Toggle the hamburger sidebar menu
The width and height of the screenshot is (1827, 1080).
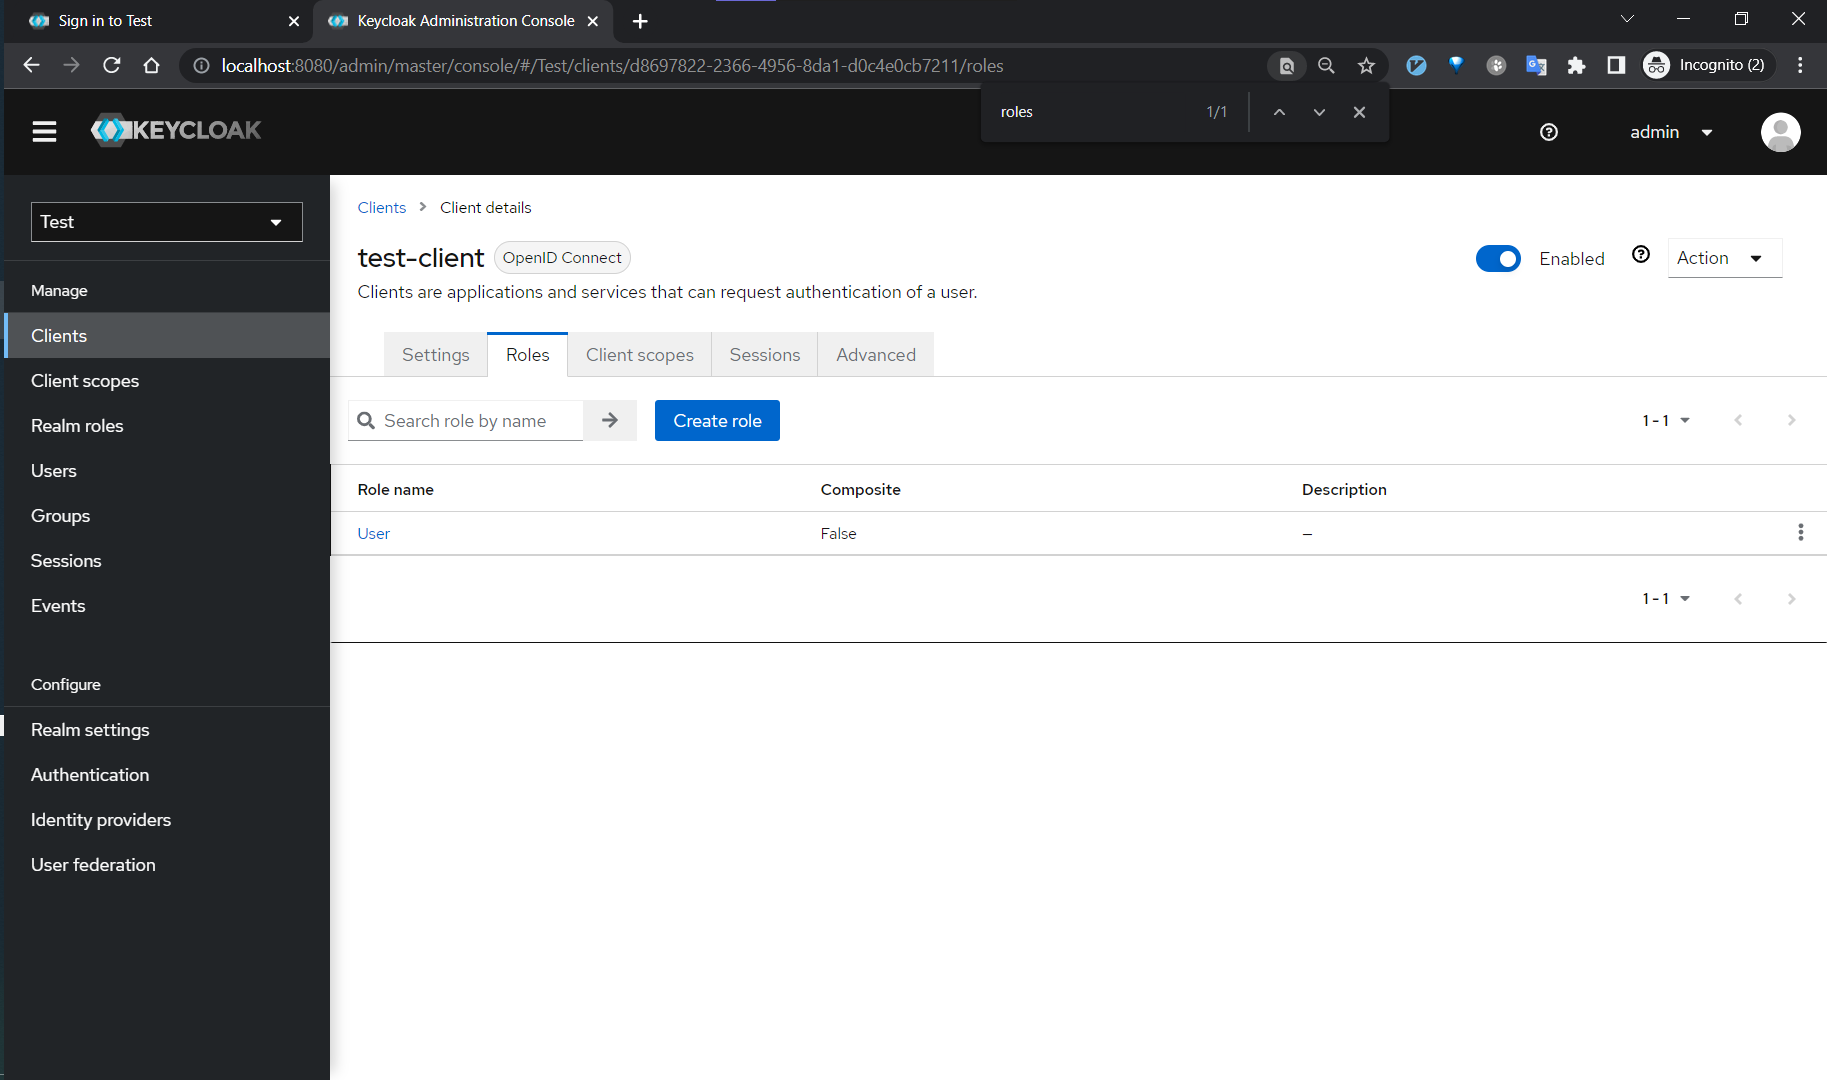44,131
